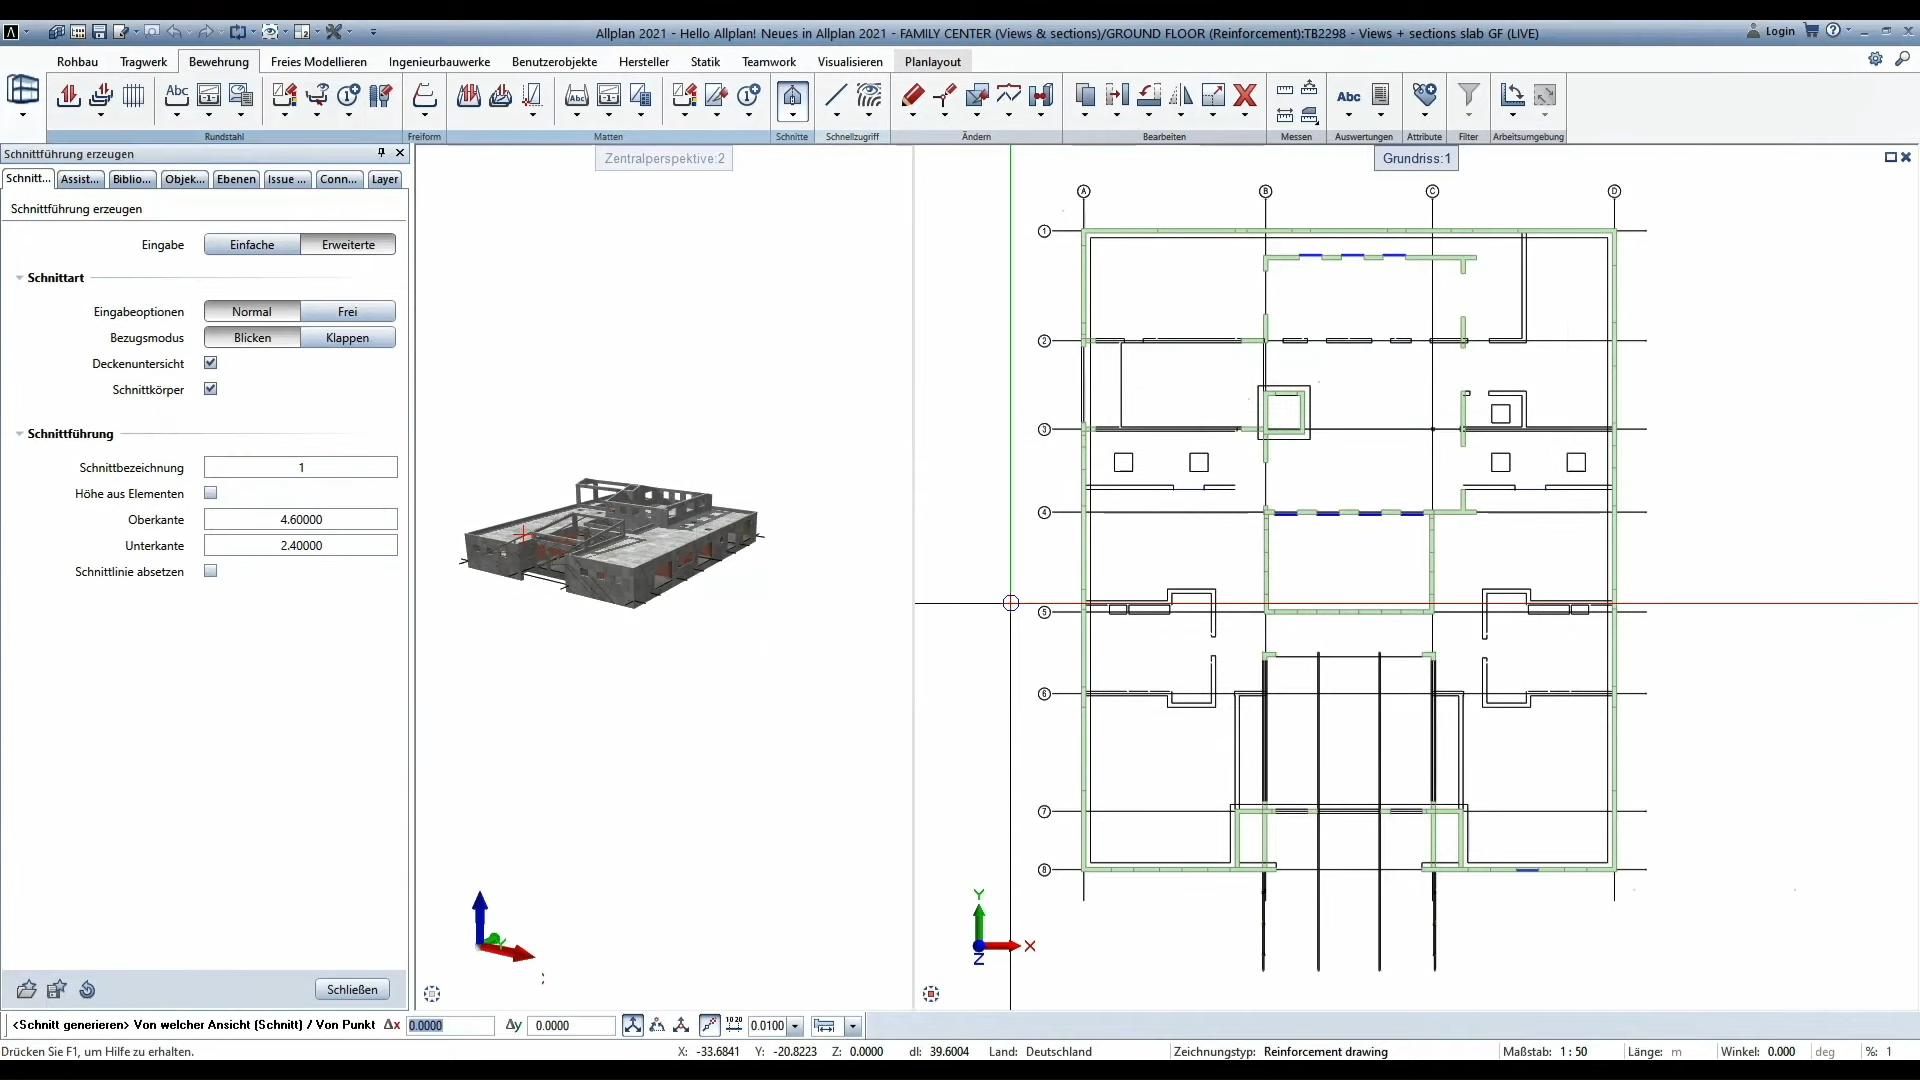The image size is (1920, 1080).
Task: Open the Bewehrung ribbon tab
Action: click(219, 61)
